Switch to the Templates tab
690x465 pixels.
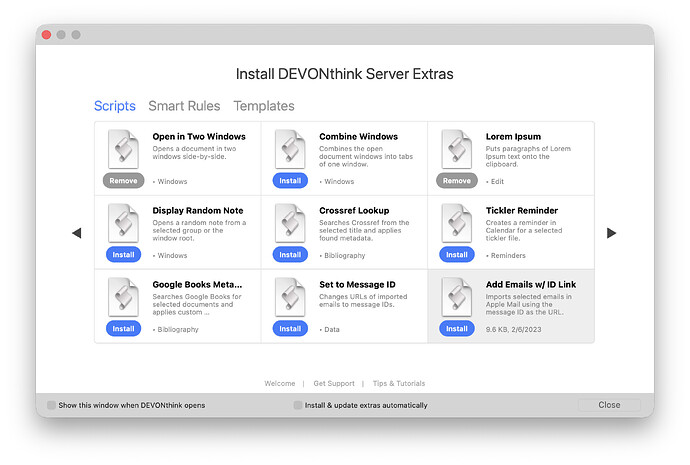pos(264,106)
